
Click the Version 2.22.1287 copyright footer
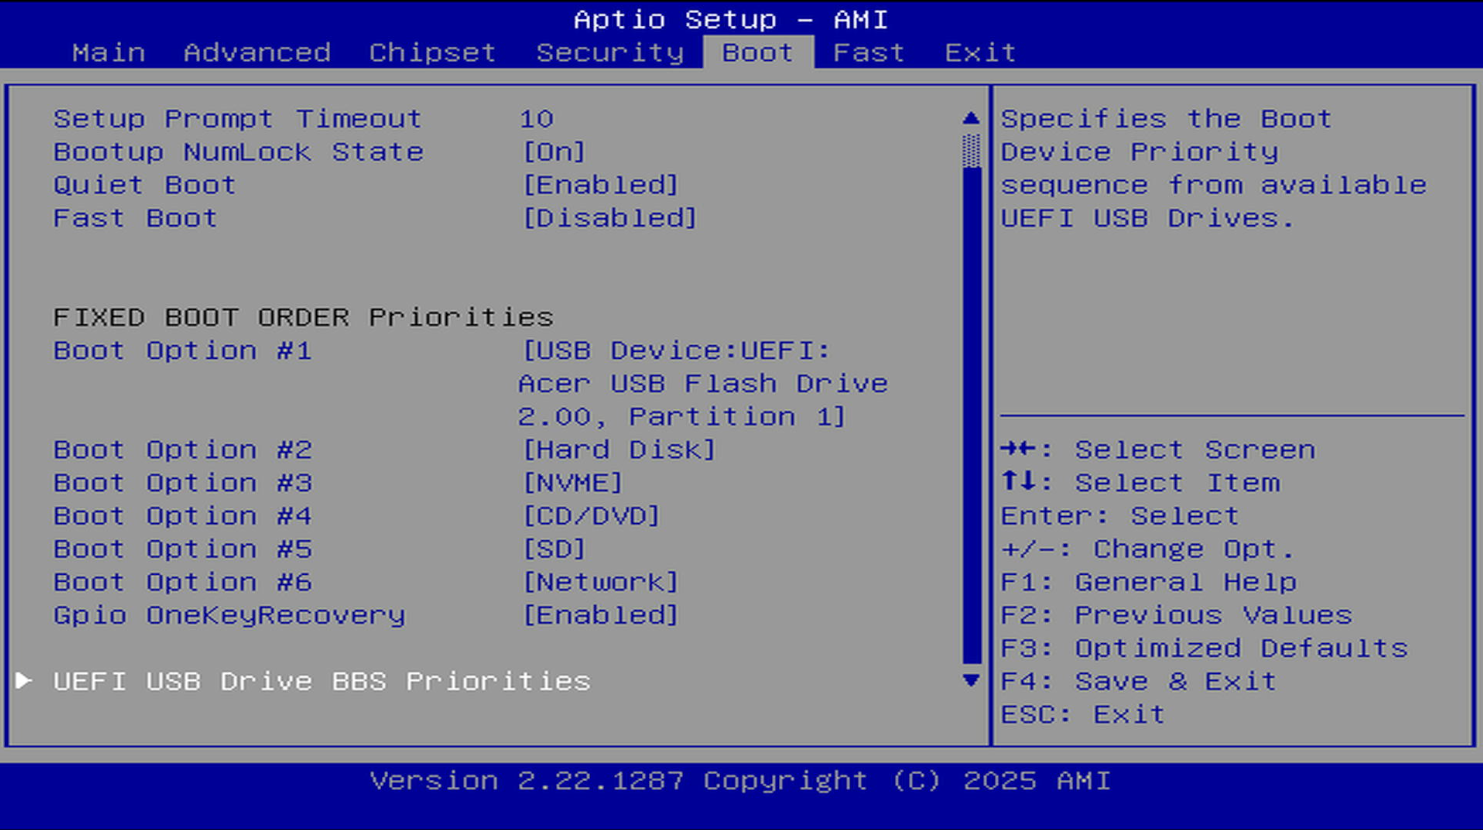click(740, 781)
